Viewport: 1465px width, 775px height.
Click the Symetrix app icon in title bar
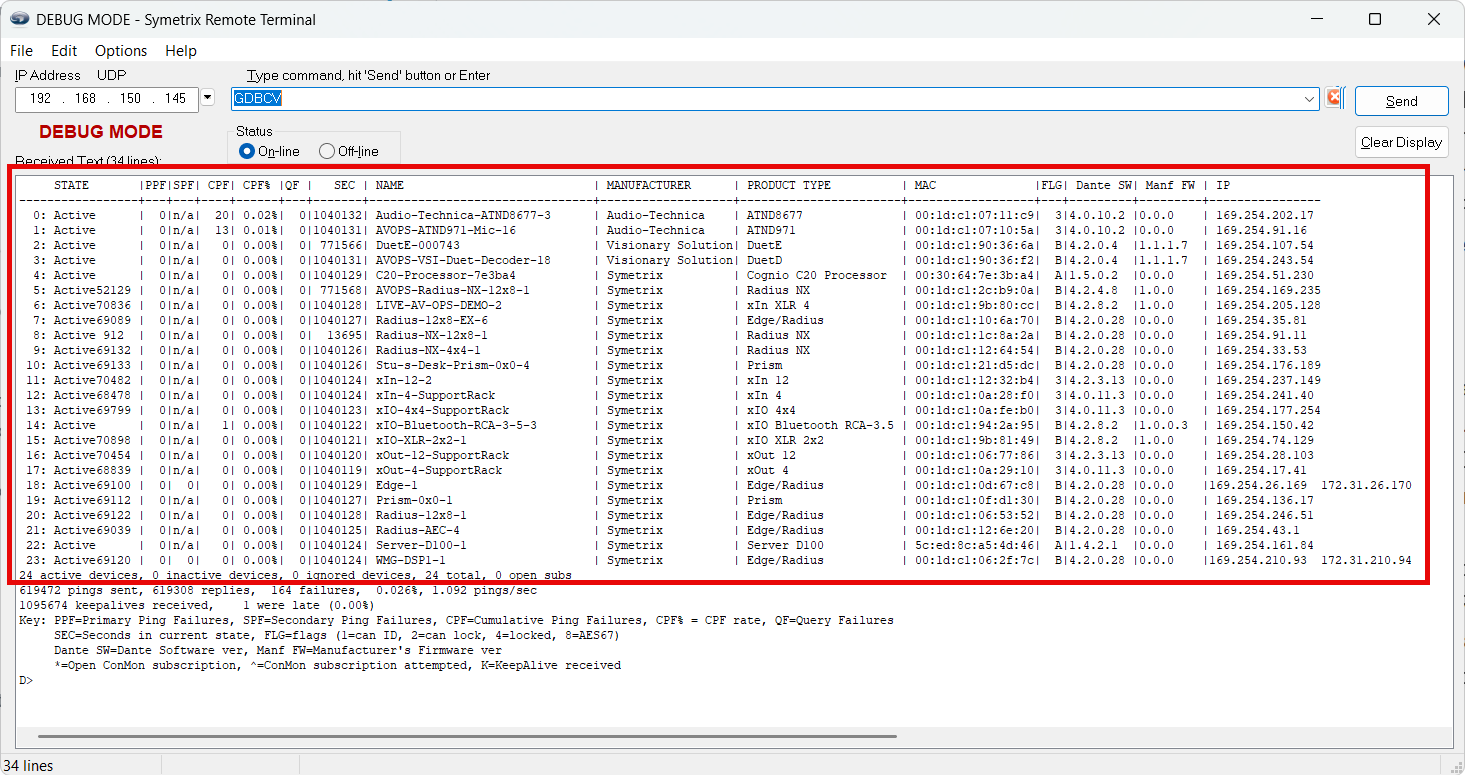click(19, 19)
